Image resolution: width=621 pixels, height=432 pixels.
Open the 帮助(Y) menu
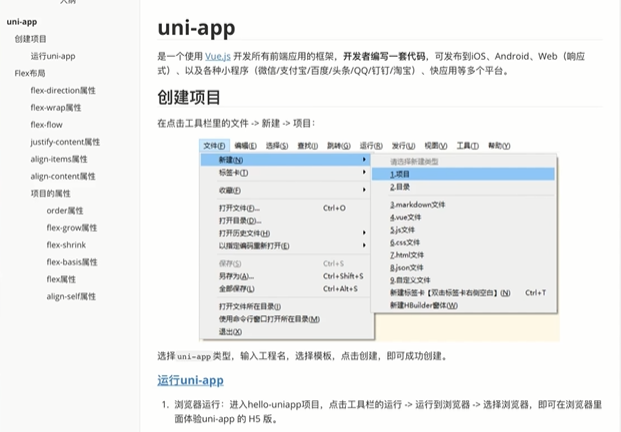[x=499, y=146]
